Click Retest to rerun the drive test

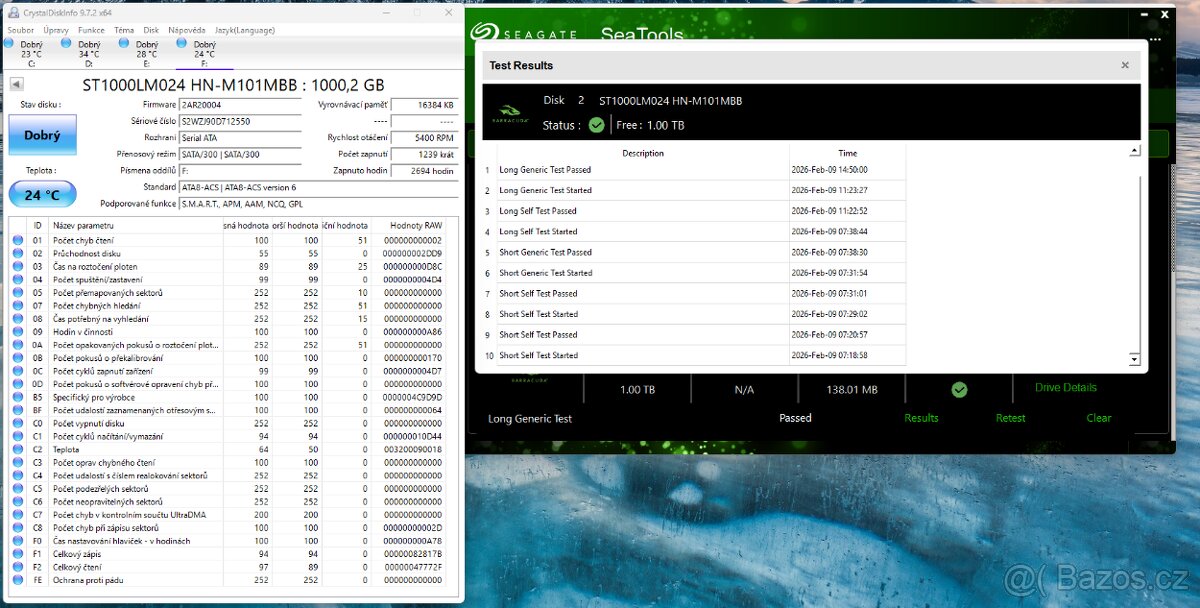(x=1010, y=418)
